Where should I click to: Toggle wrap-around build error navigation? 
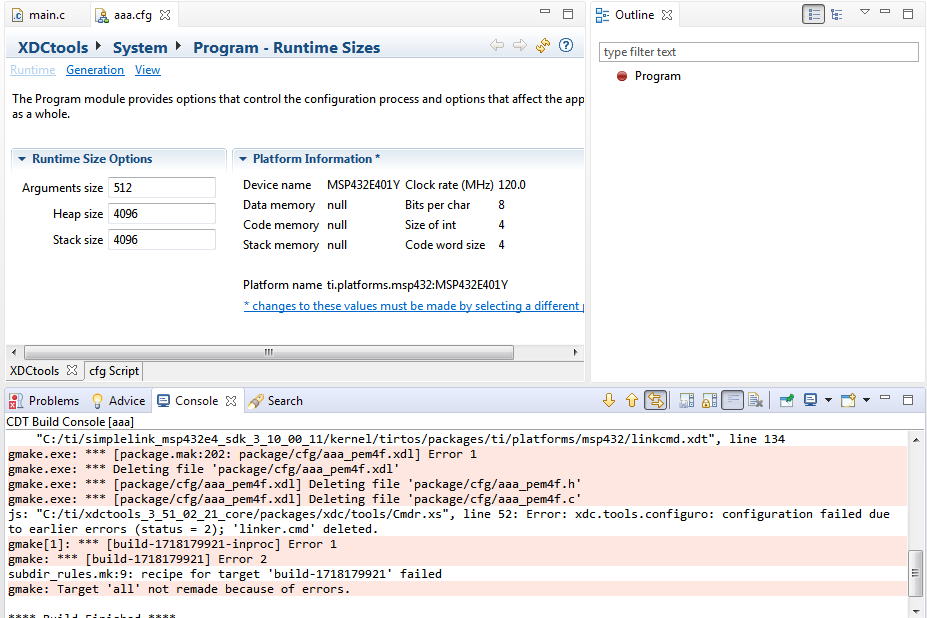click(x=656, y=401)
